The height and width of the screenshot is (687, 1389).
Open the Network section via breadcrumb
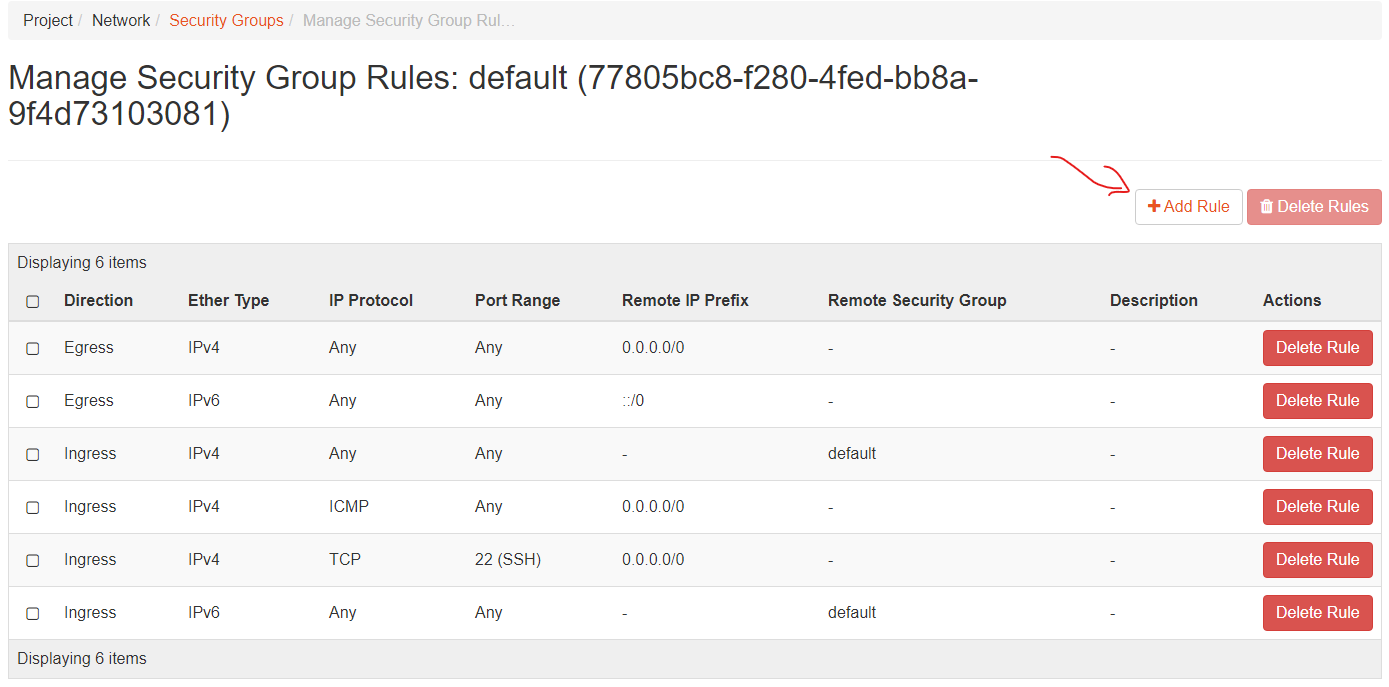coord(121,19)
